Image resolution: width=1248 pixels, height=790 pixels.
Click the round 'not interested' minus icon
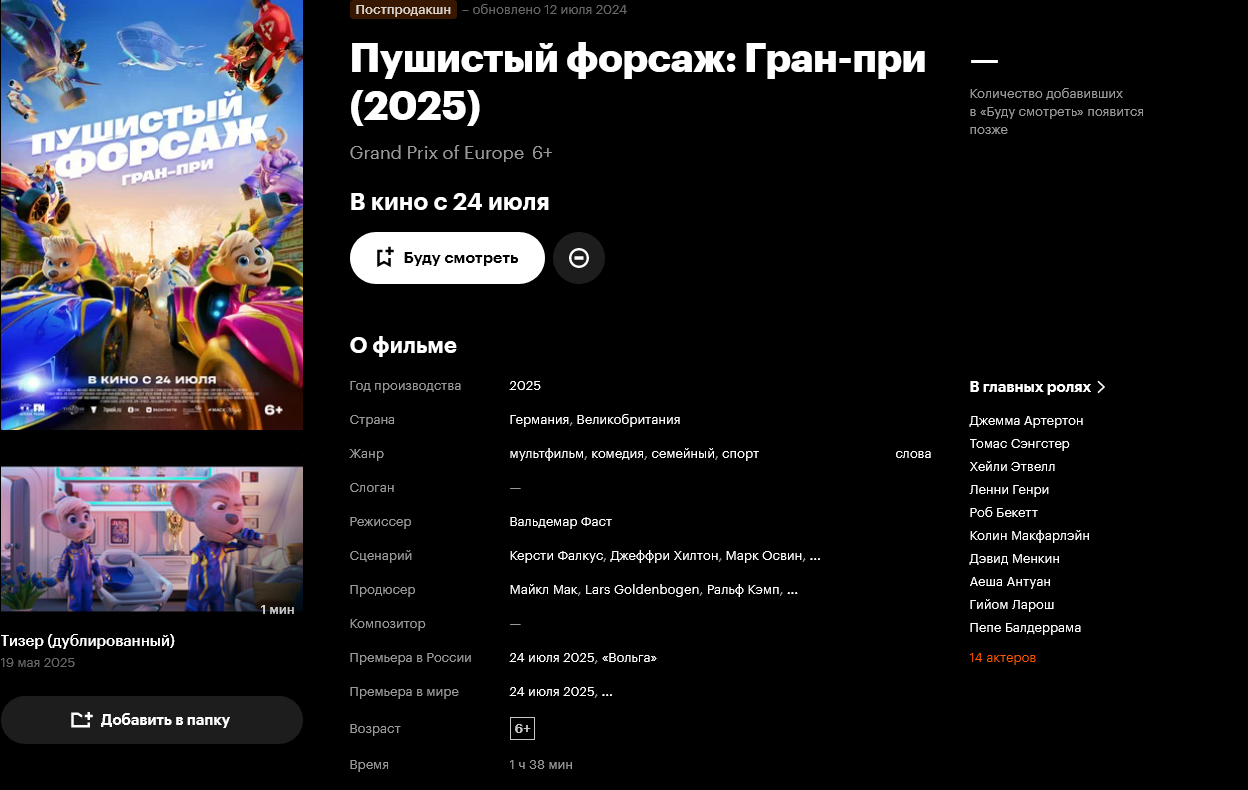click(579, 258)
